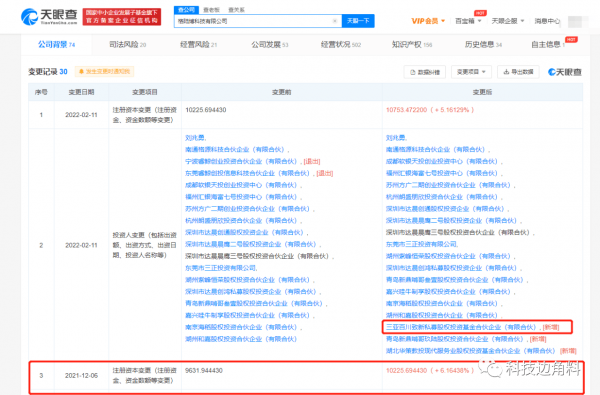The width and height of the screenshot is (600, 395).
Task: Click the 变更日期 column header
Action: pyautogui.click(x=81, y=92)
